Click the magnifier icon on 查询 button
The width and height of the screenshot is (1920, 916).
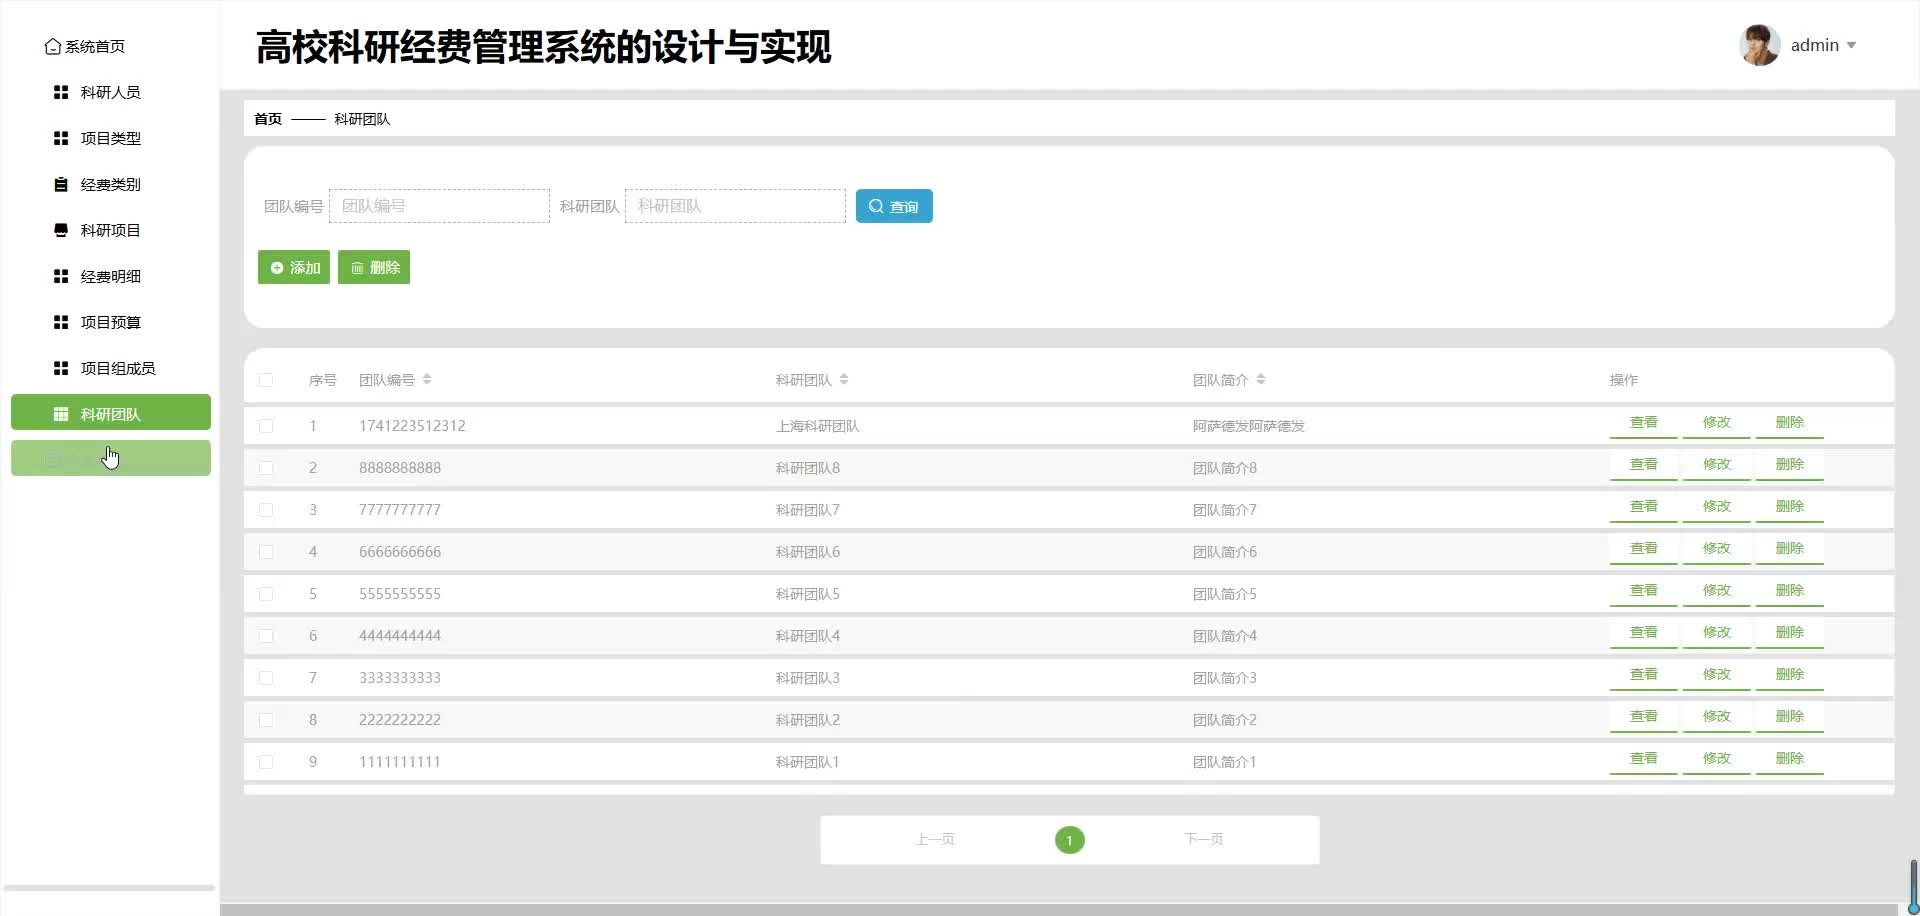coord(876,206)
